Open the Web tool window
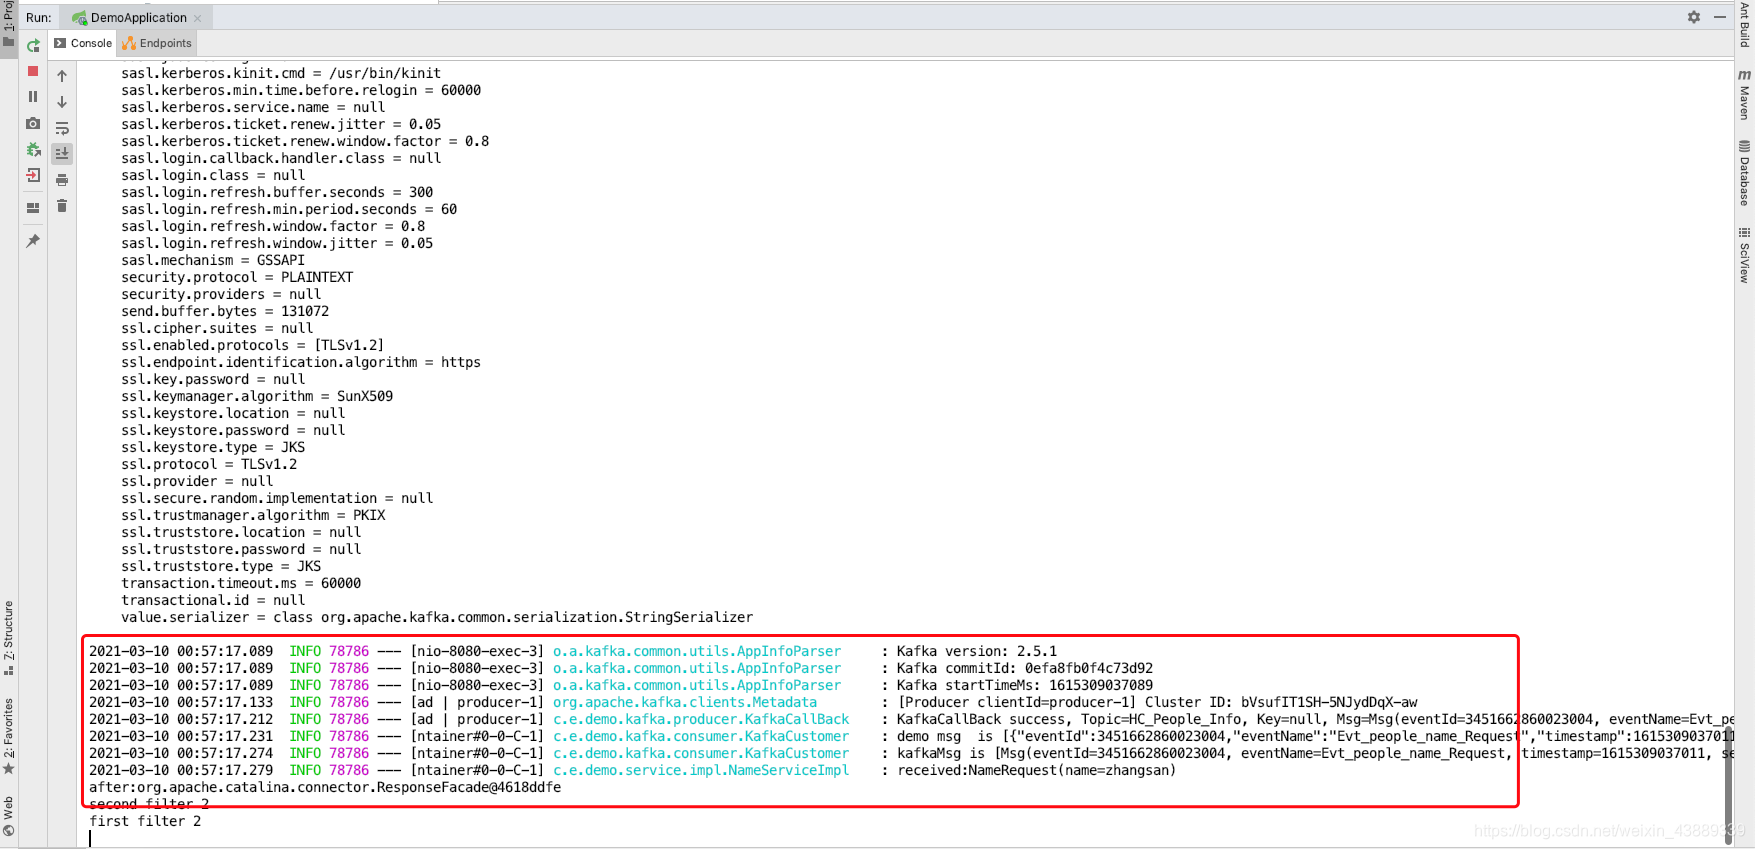1755x849 pixels. 9,816
